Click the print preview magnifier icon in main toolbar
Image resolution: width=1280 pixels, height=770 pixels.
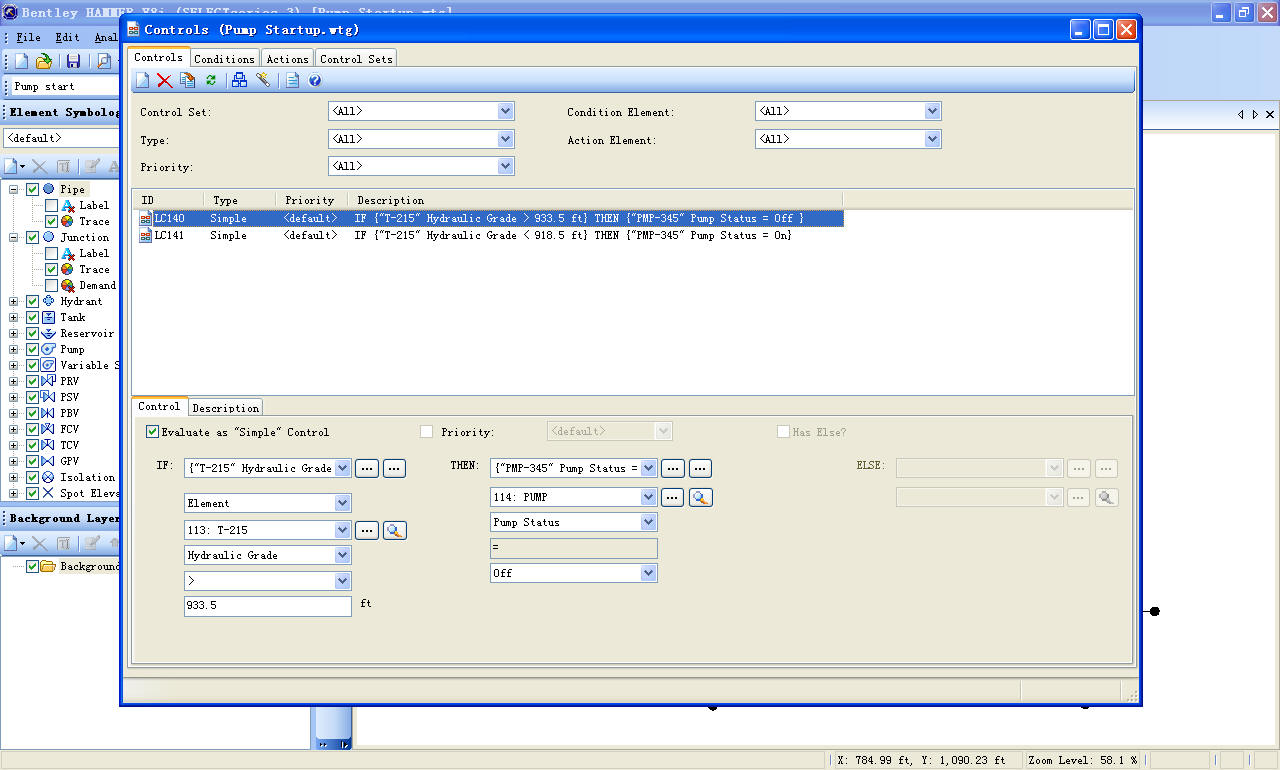tap(104, 61)
